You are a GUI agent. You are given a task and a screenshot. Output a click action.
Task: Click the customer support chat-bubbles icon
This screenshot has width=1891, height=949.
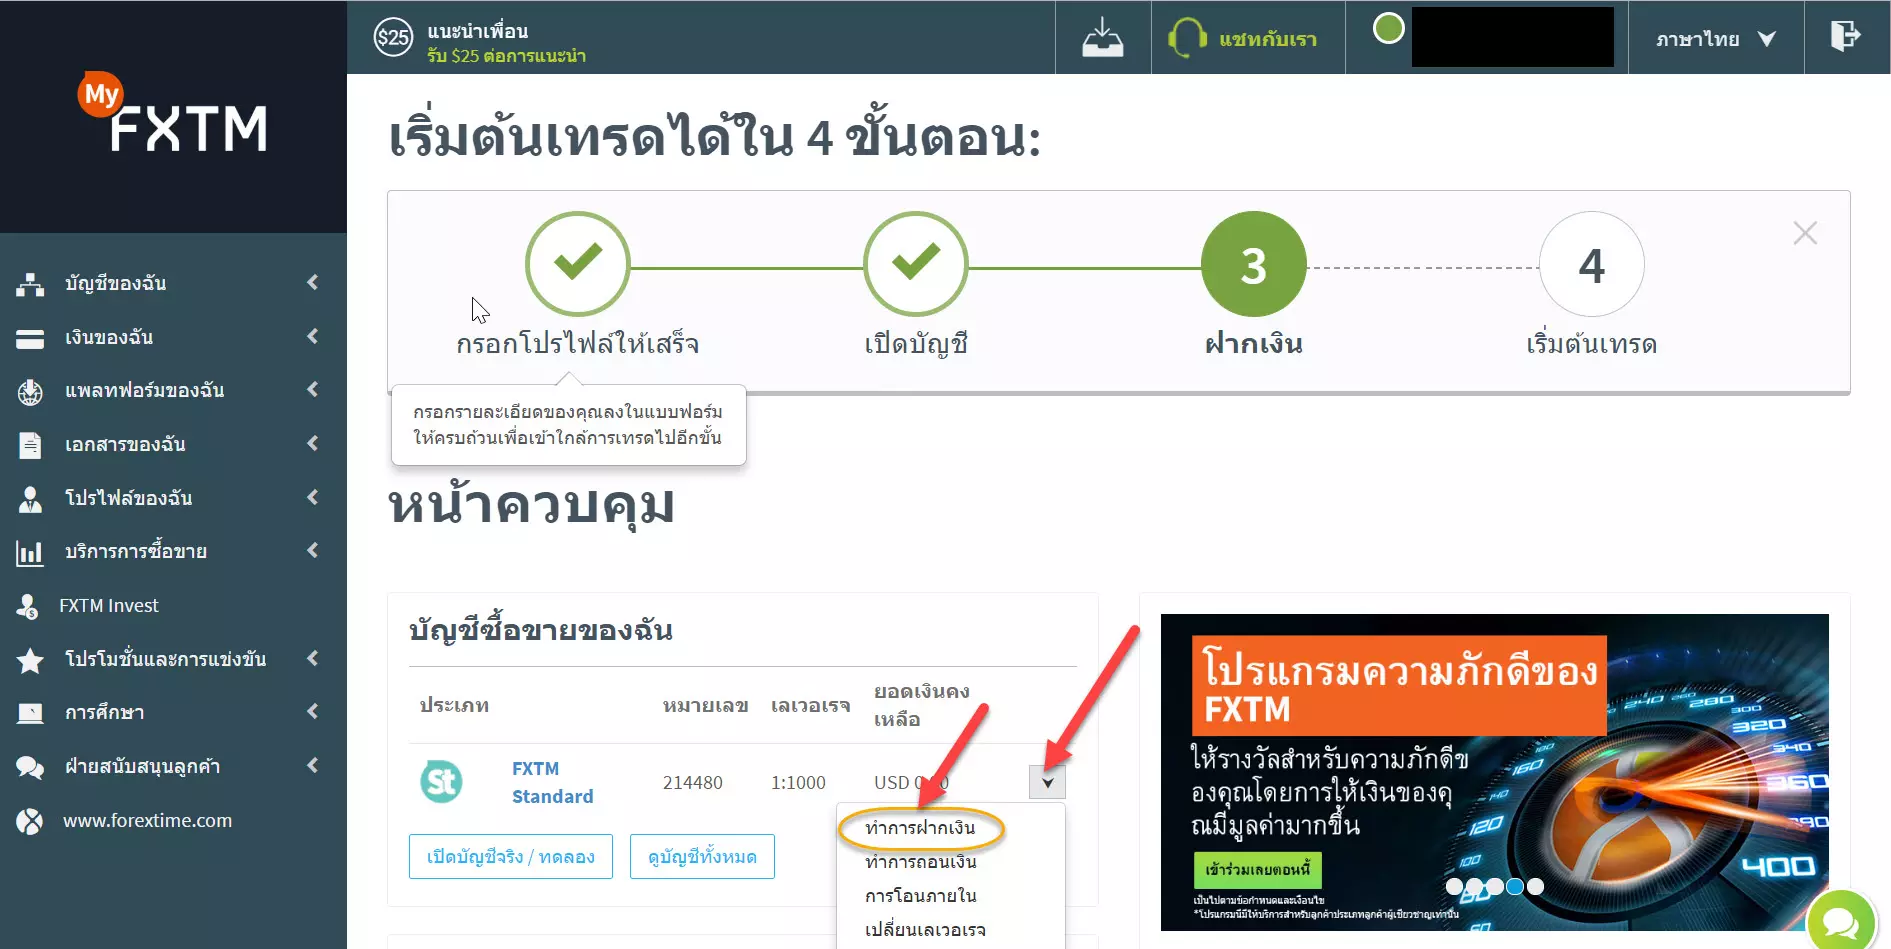[30, 767]
